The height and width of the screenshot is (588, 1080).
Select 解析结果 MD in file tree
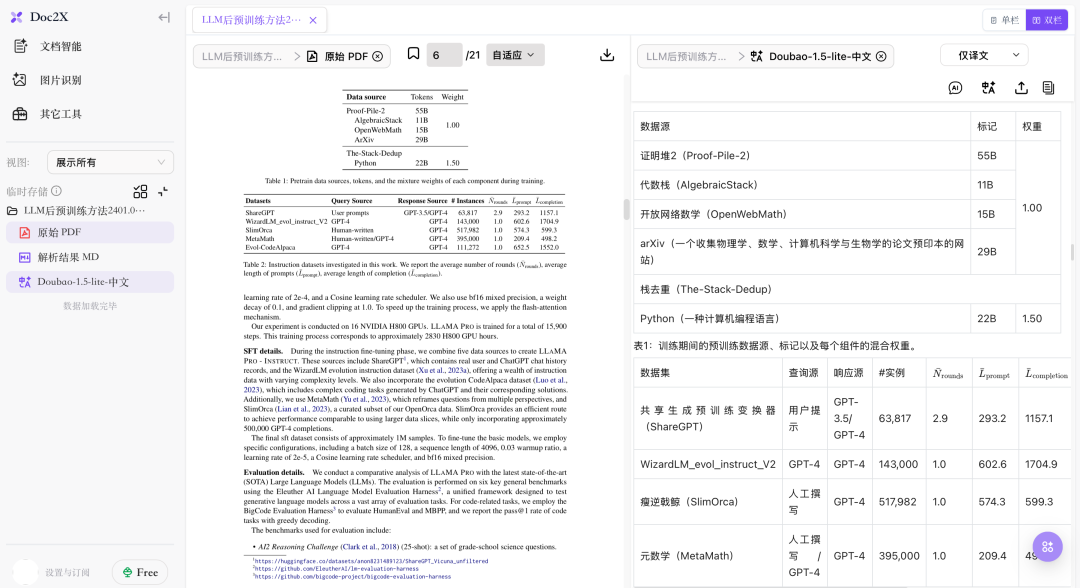pos(90,257)
